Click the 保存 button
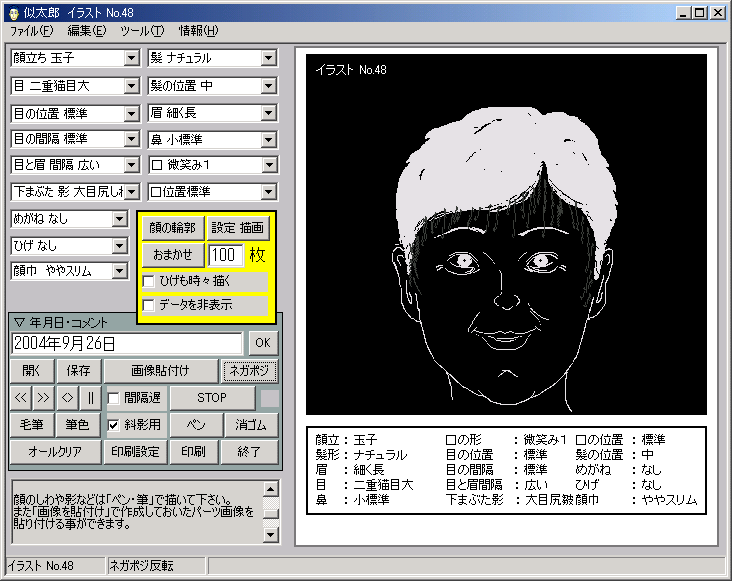This screenshot has height=581, width=732. pyautogui.click(x=78, y=371)
